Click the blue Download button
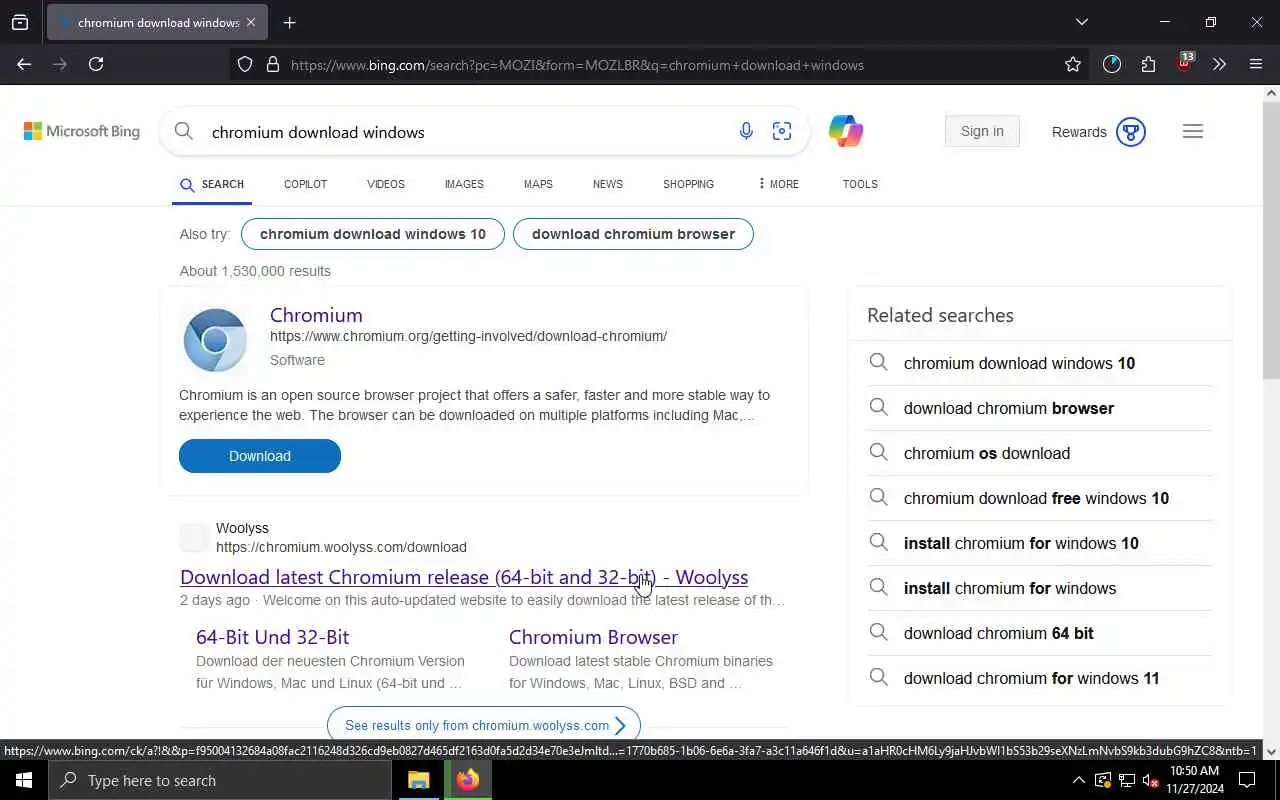 (x=260, y=456)
